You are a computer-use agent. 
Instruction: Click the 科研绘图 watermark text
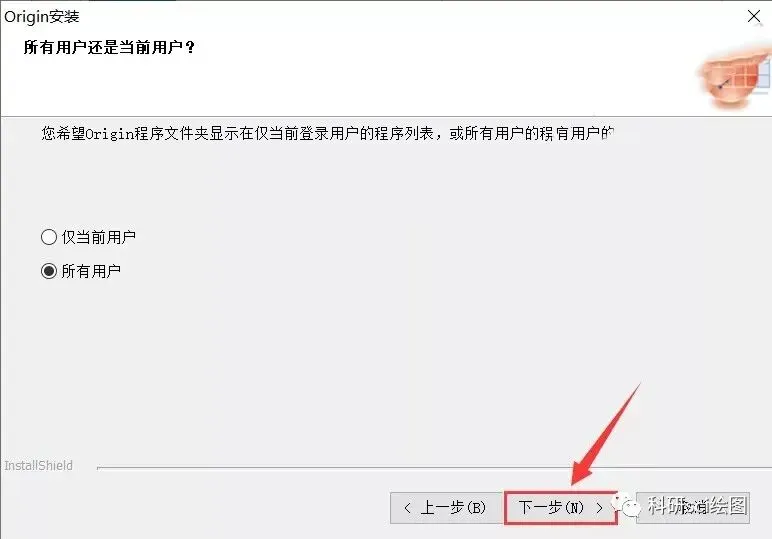click(697, 506)
